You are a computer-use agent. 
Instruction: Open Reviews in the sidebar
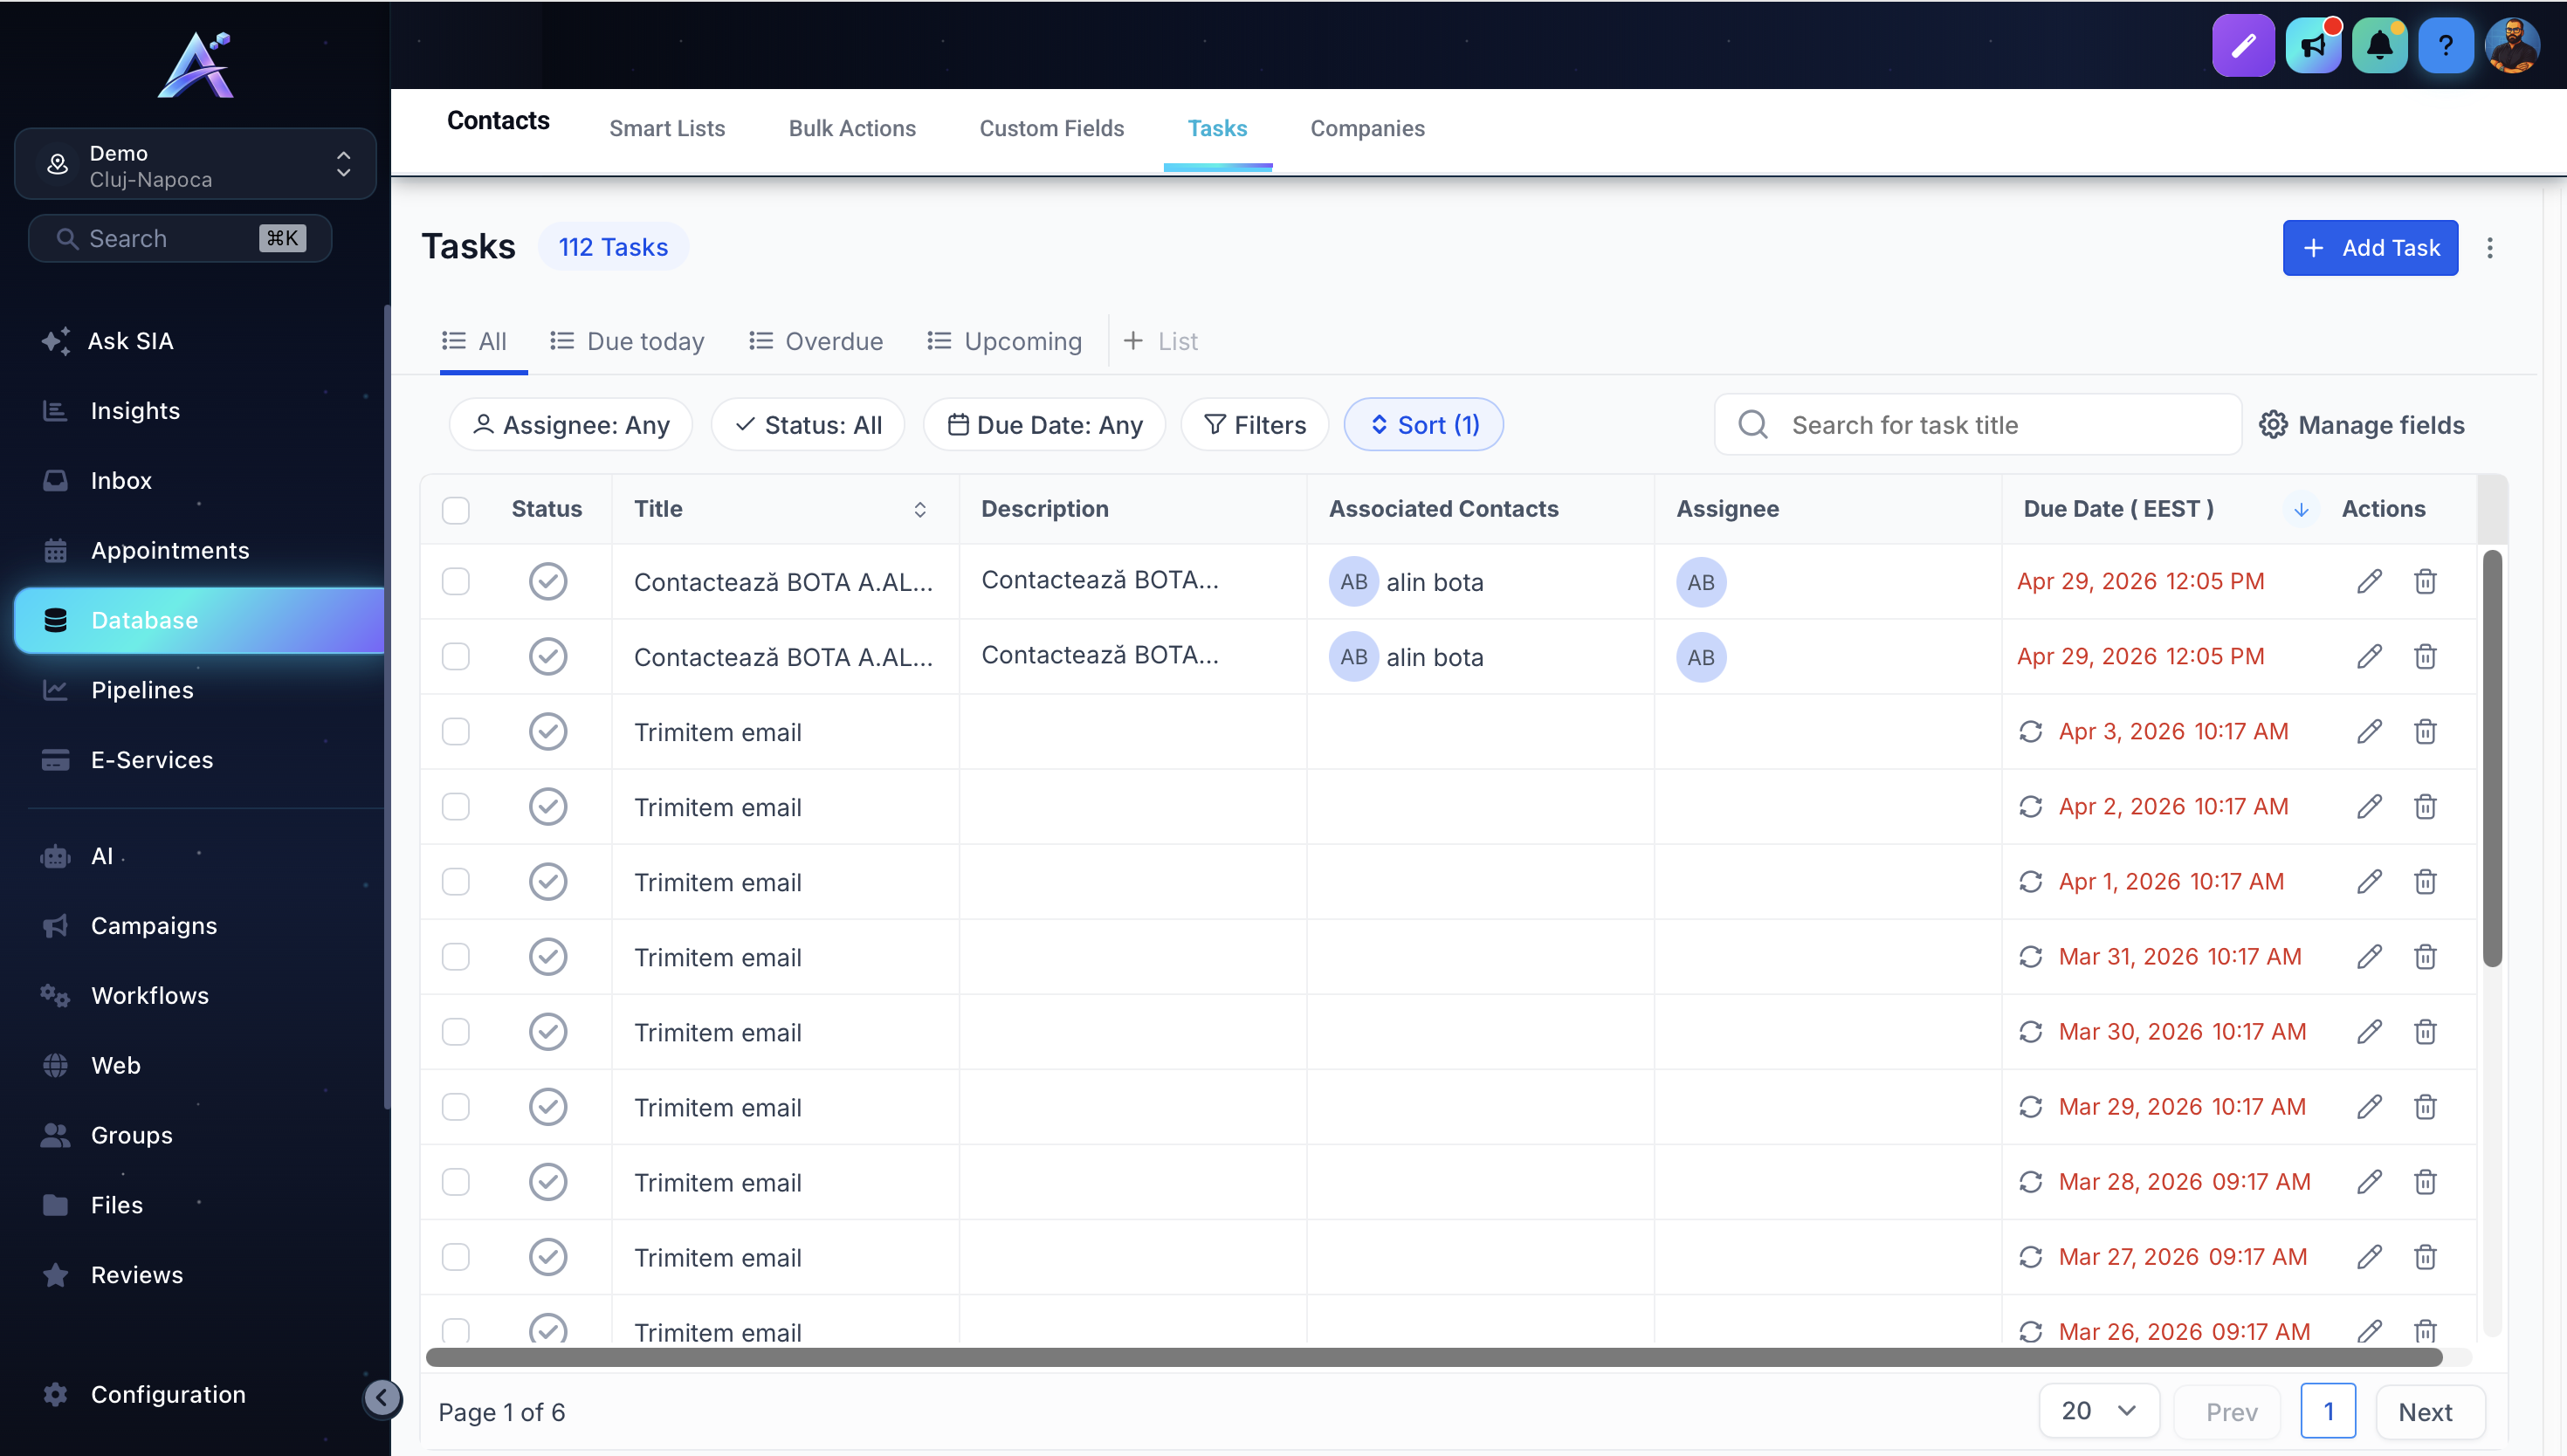pyautogui.click(x=137, y=1275)
